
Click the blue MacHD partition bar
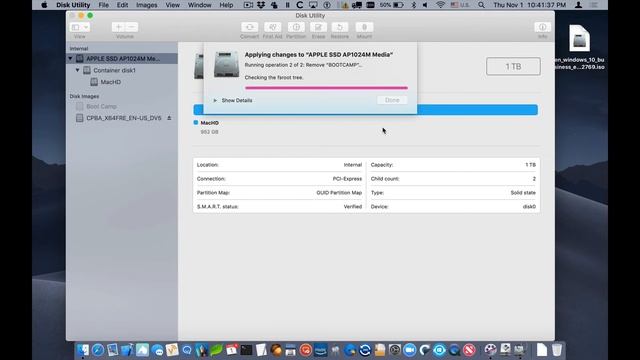(x=477, y=109)
